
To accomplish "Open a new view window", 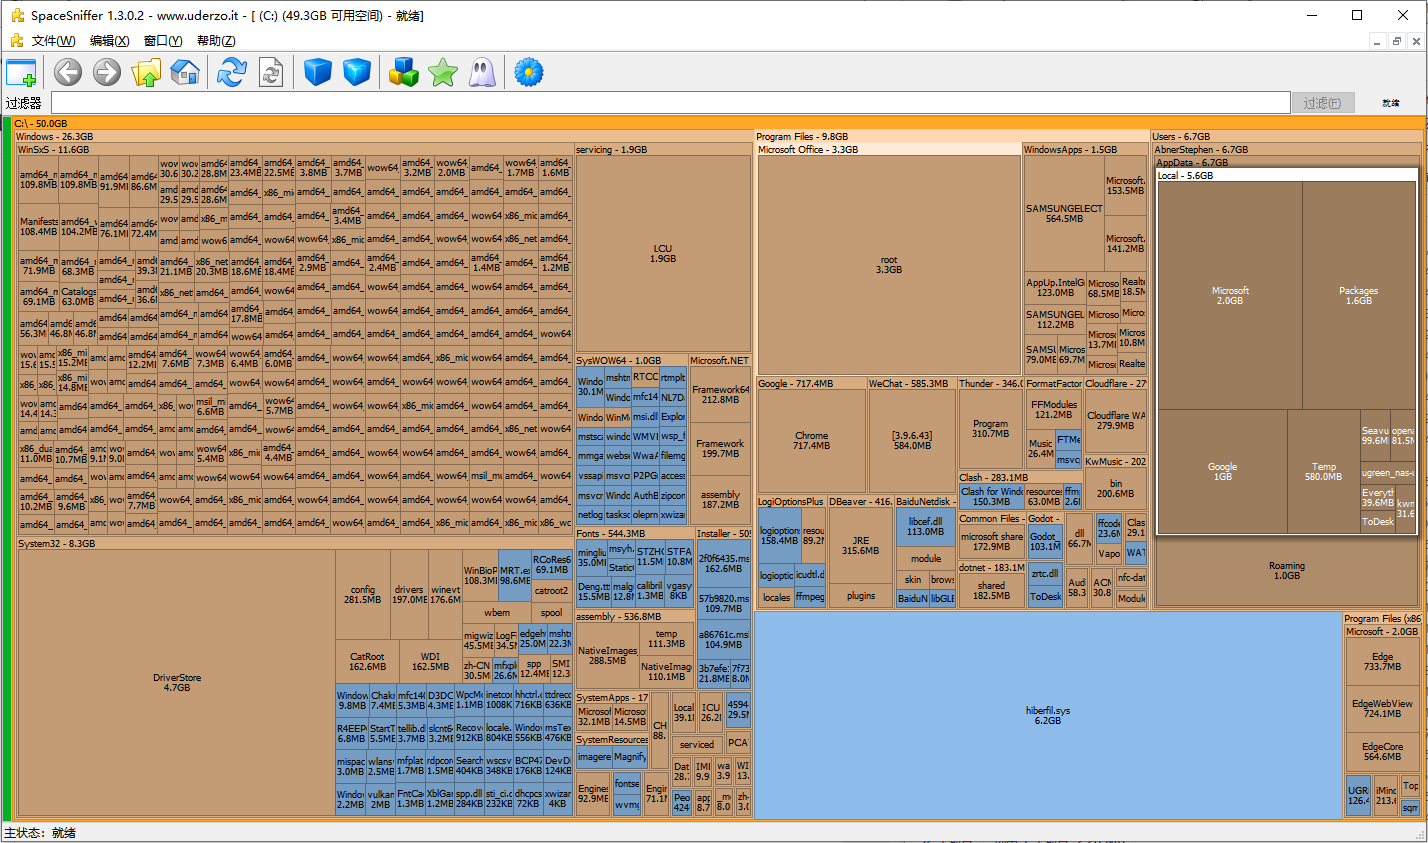I will click(x=21, y=73).
